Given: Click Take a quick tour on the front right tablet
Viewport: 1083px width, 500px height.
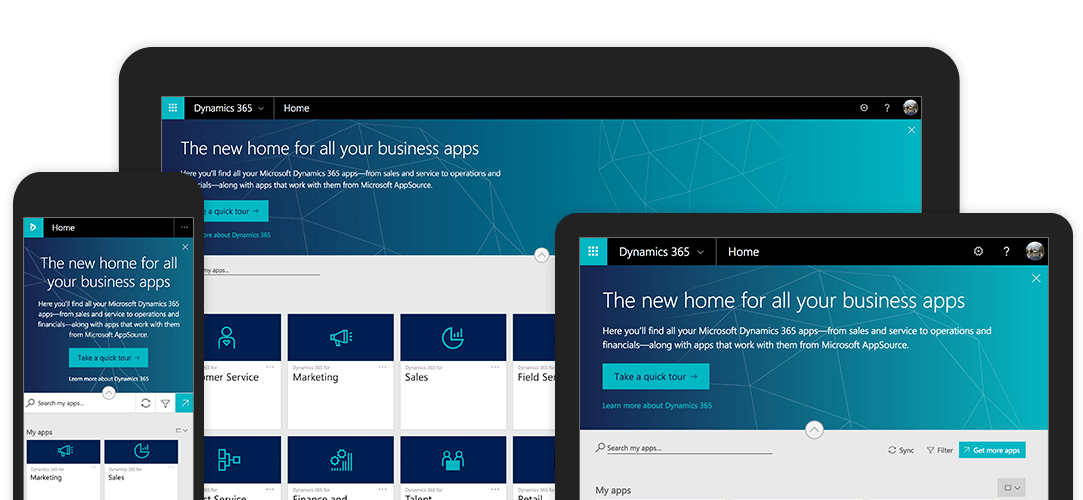Looking at the screenshot, I should [x=656, y=376].
